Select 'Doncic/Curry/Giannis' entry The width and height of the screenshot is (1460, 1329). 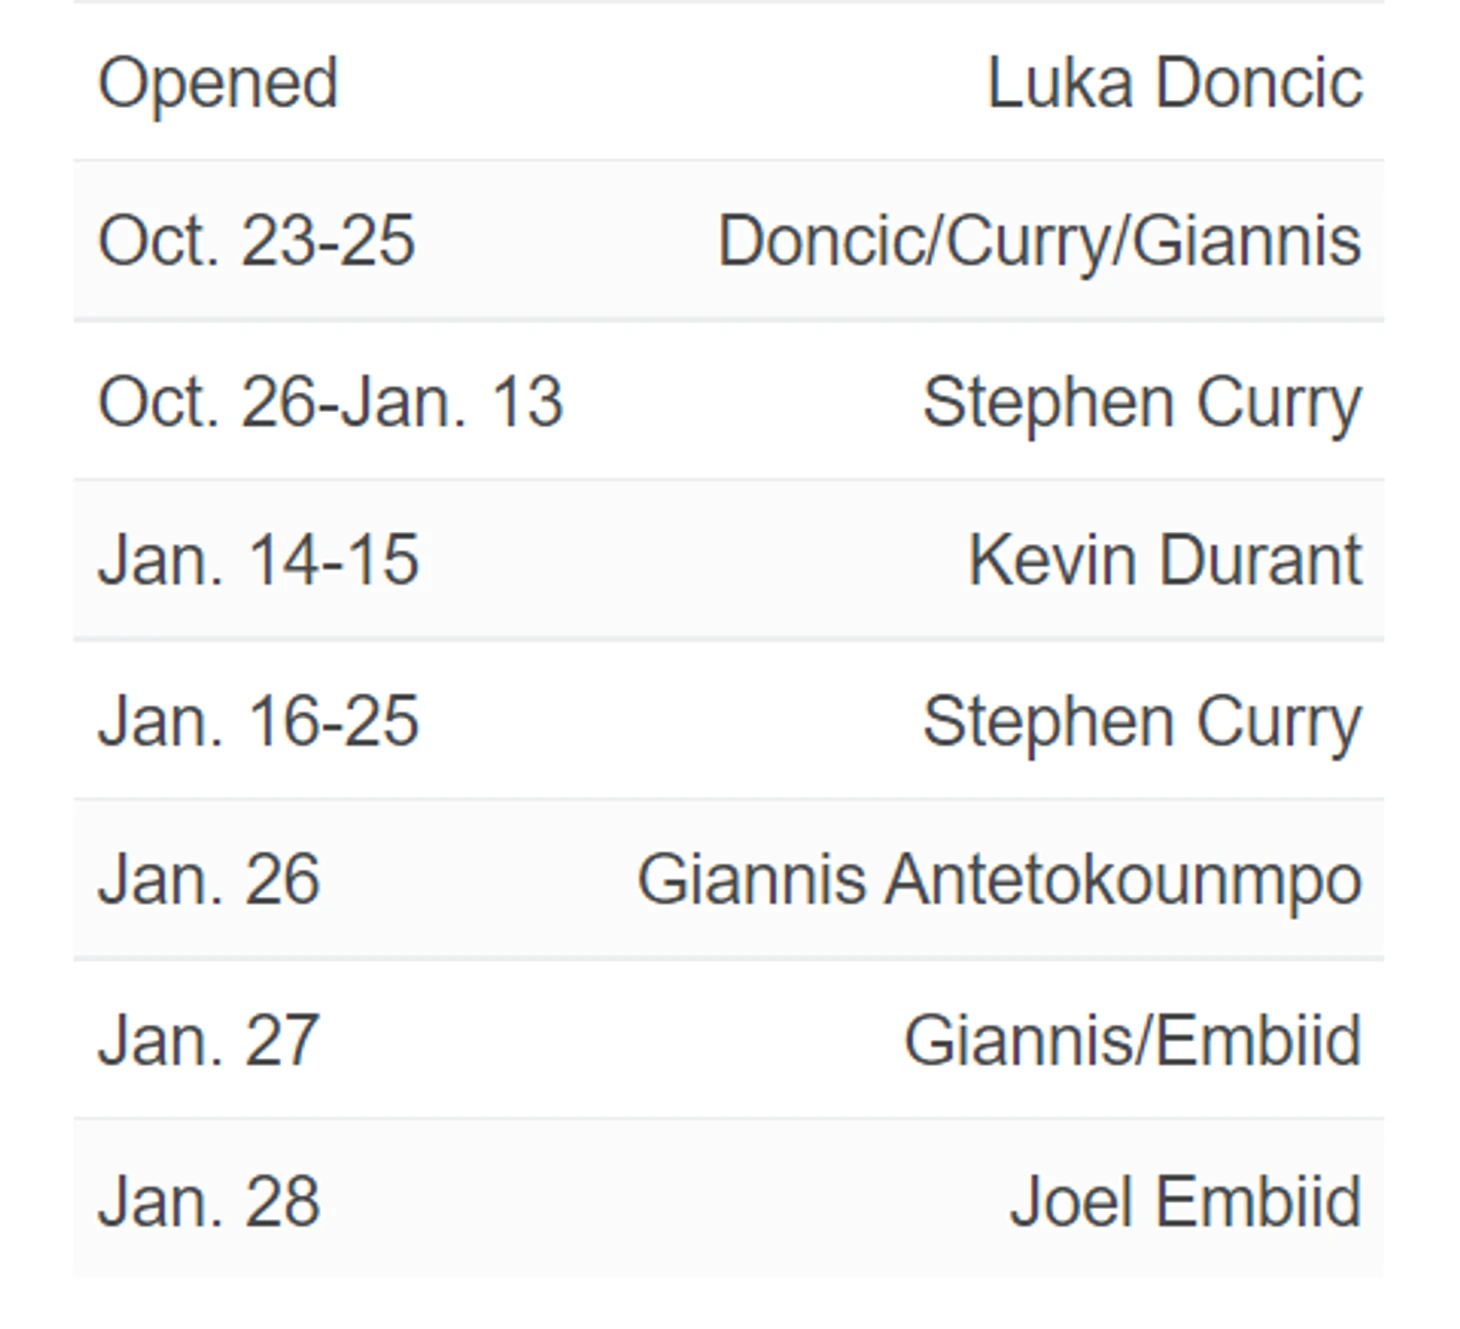(x=1040, y=243)
